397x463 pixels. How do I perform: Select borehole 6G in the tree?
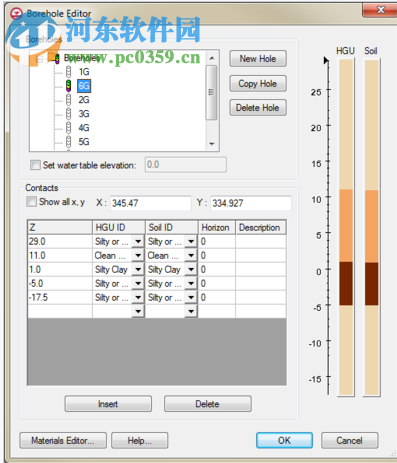84,86
